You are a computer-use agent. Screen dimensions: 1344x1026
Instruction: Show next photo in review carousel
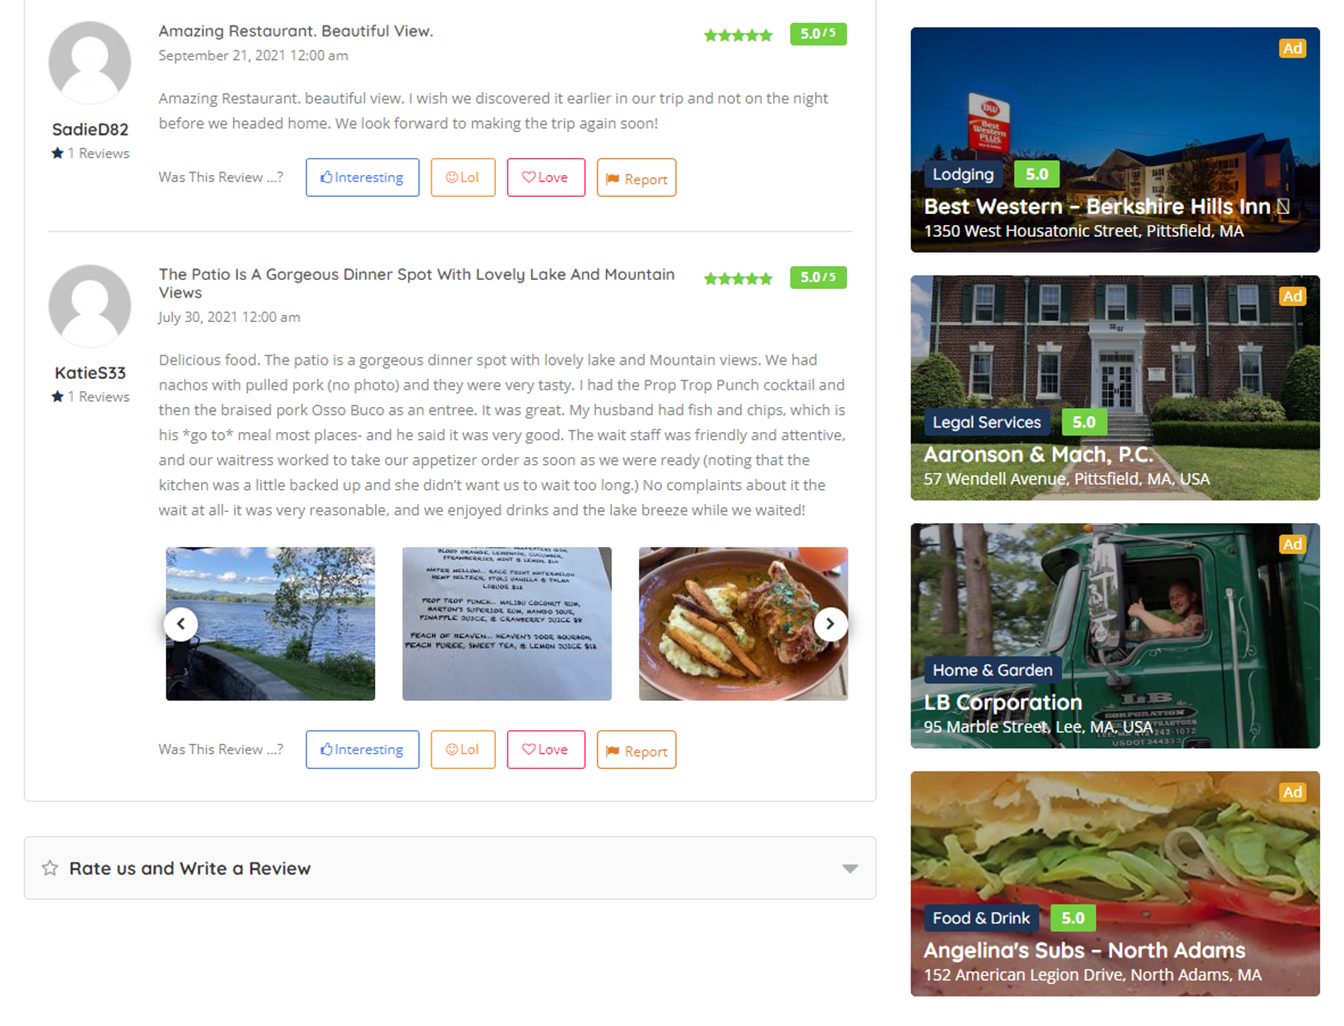[x=831, y=624]
